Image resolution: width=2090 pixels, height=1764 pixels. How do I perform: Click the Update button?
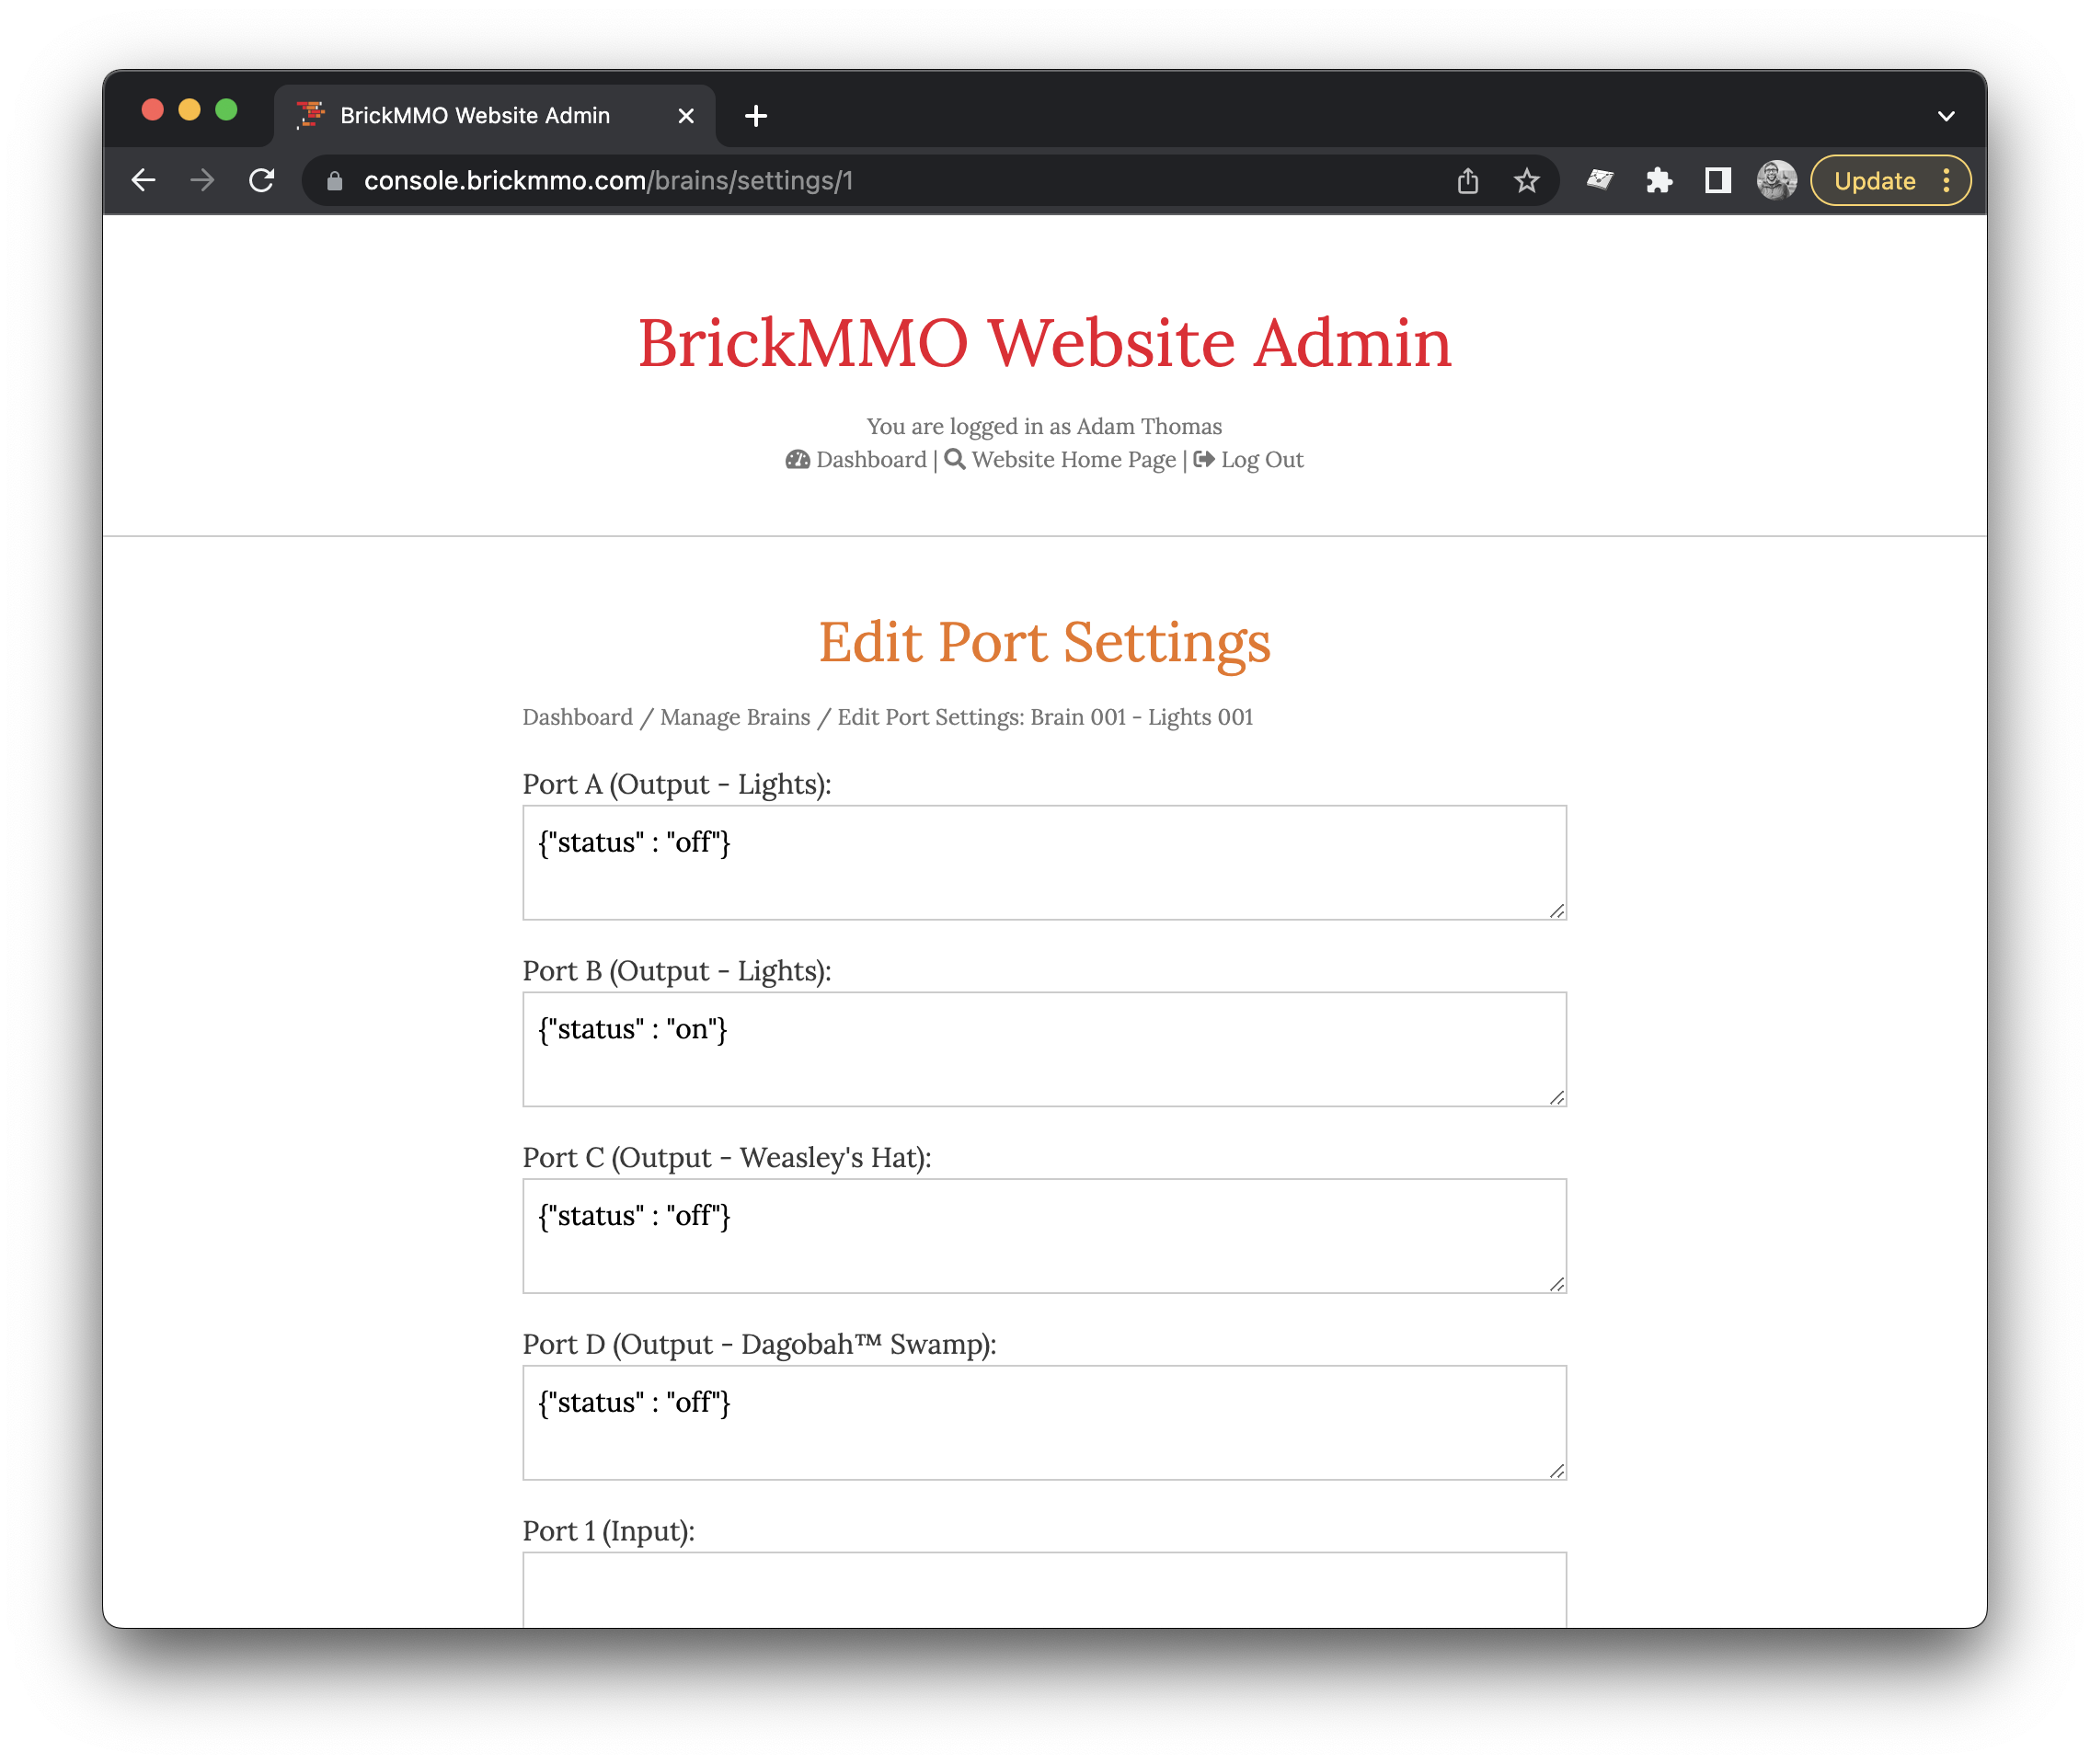(1873, 181)
